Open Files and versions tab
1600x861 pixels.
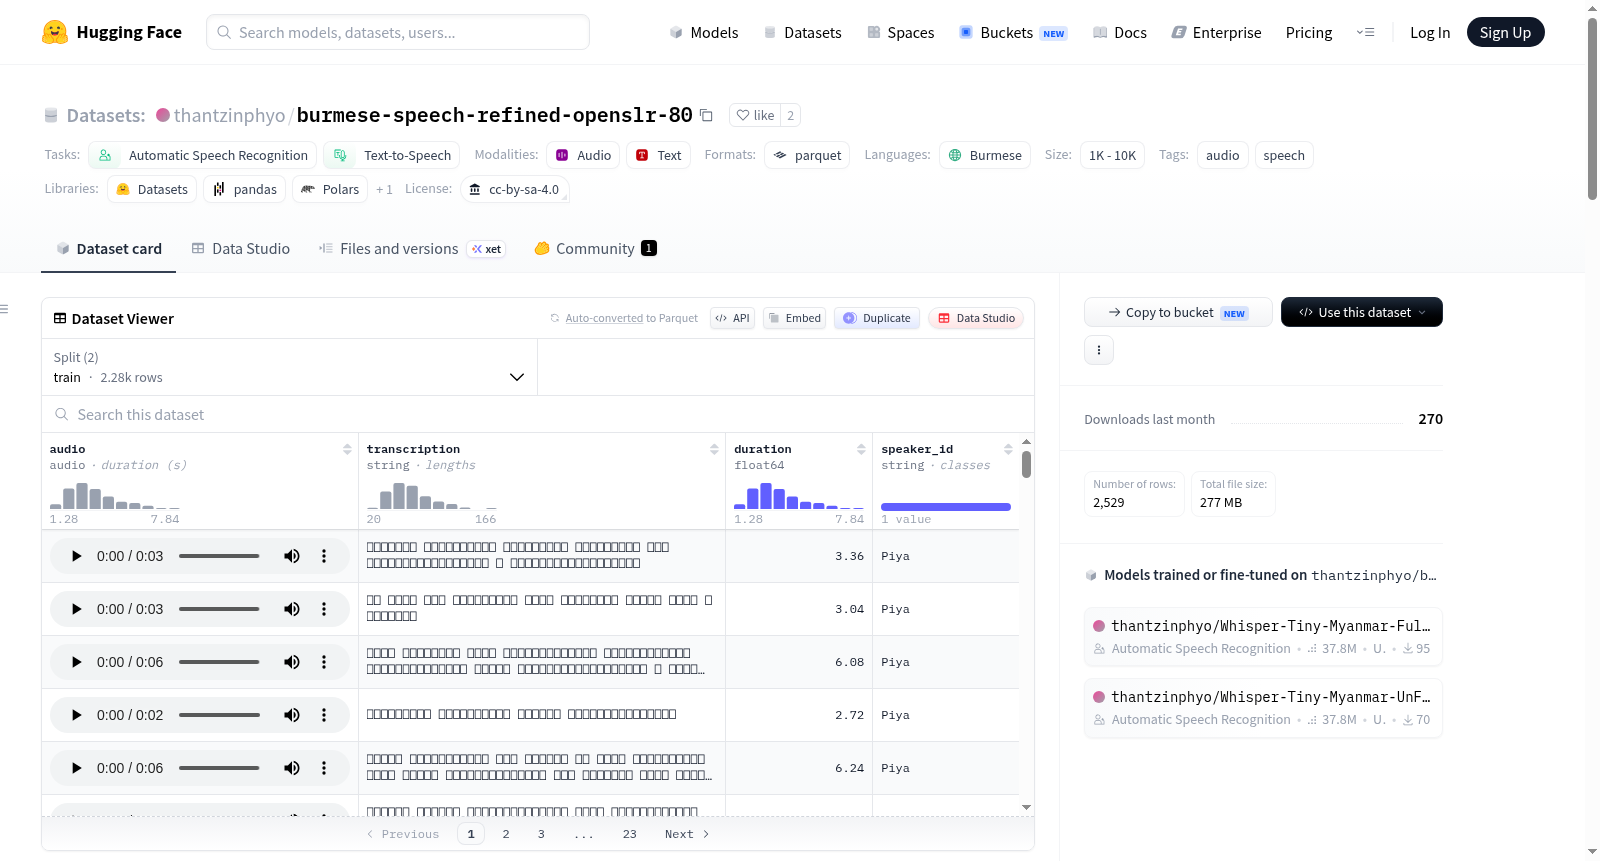(x=412, y=249)
